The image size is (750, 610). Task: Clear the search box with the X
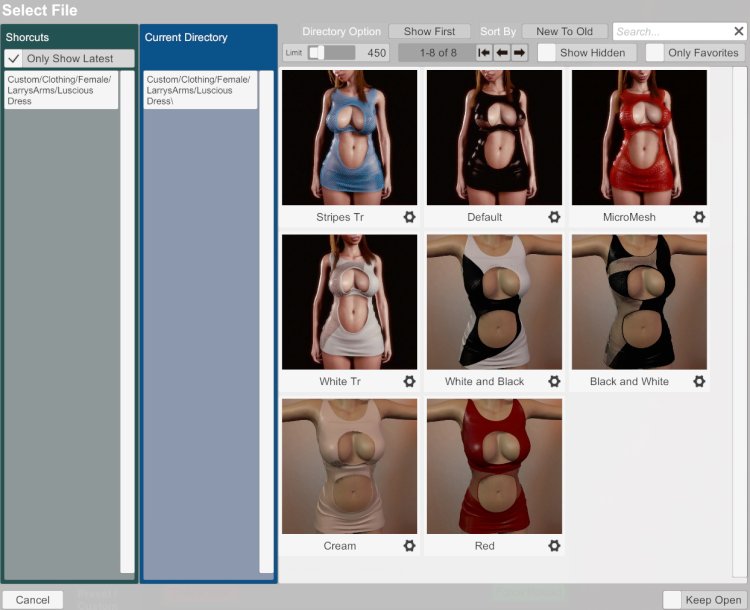(738, 32)
